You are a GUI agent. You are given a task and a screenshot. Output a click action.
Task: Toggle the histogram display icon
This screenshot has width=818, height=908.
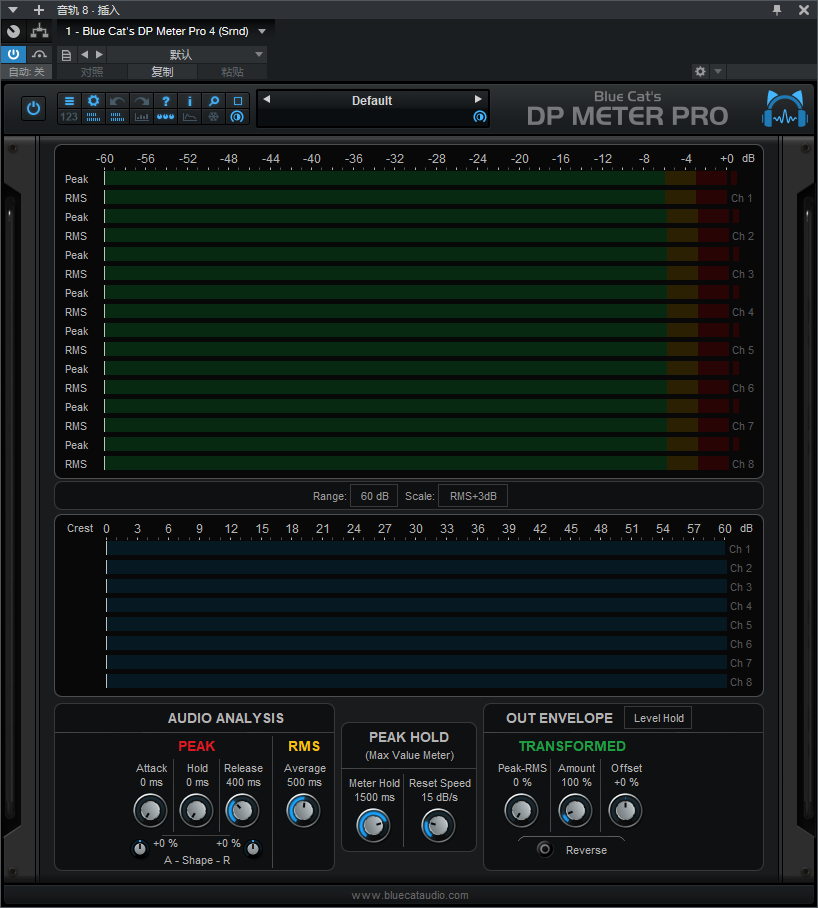pyautogui.click(x=141, y=117)
